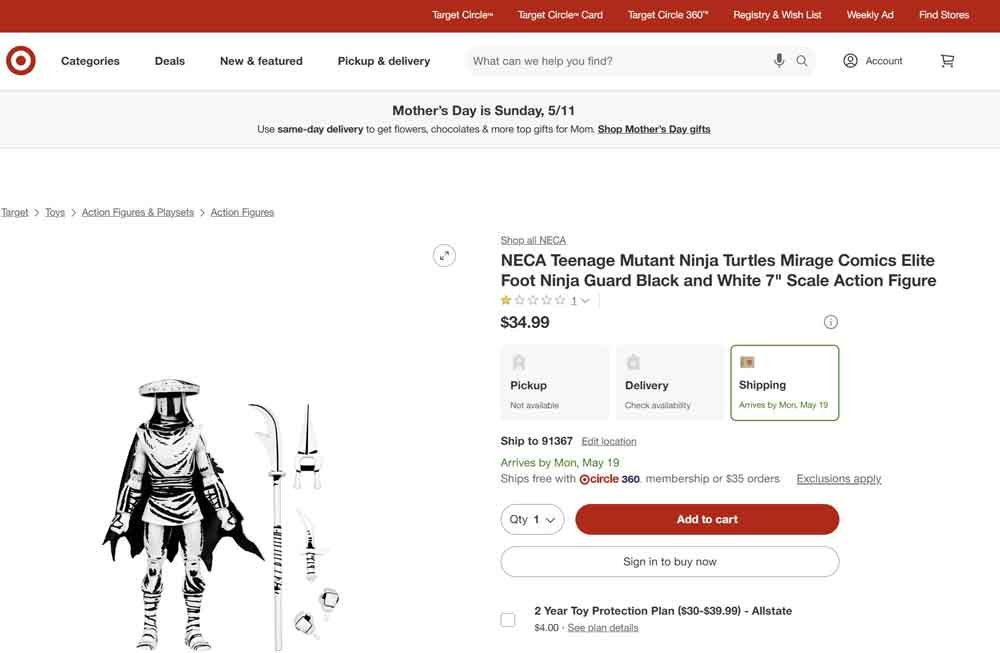The image size is (1000, 653).
Task: Open the Categories dropdown
Action: 89,60
